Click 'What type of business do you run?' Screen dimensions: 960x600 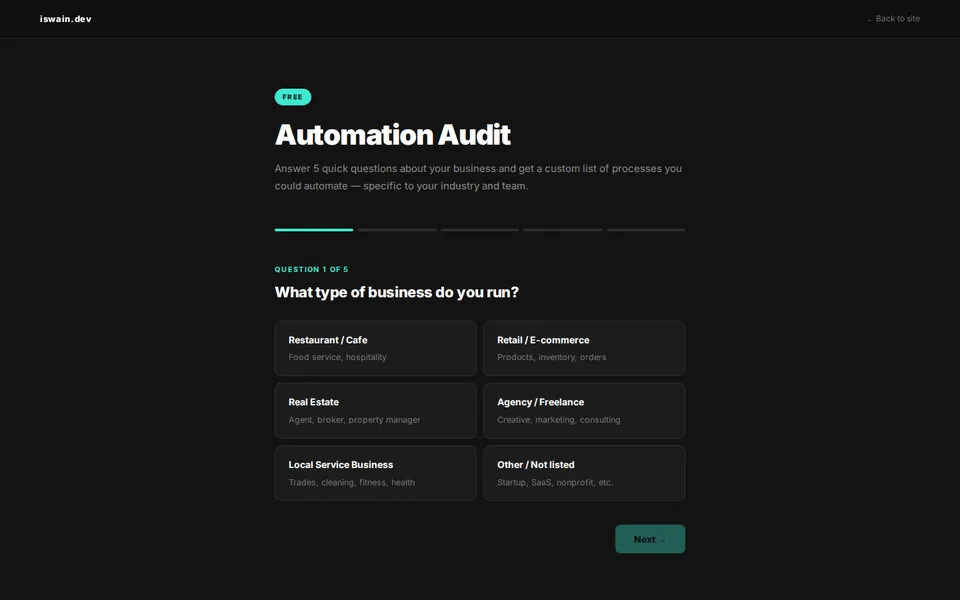(x=397, y=293)
